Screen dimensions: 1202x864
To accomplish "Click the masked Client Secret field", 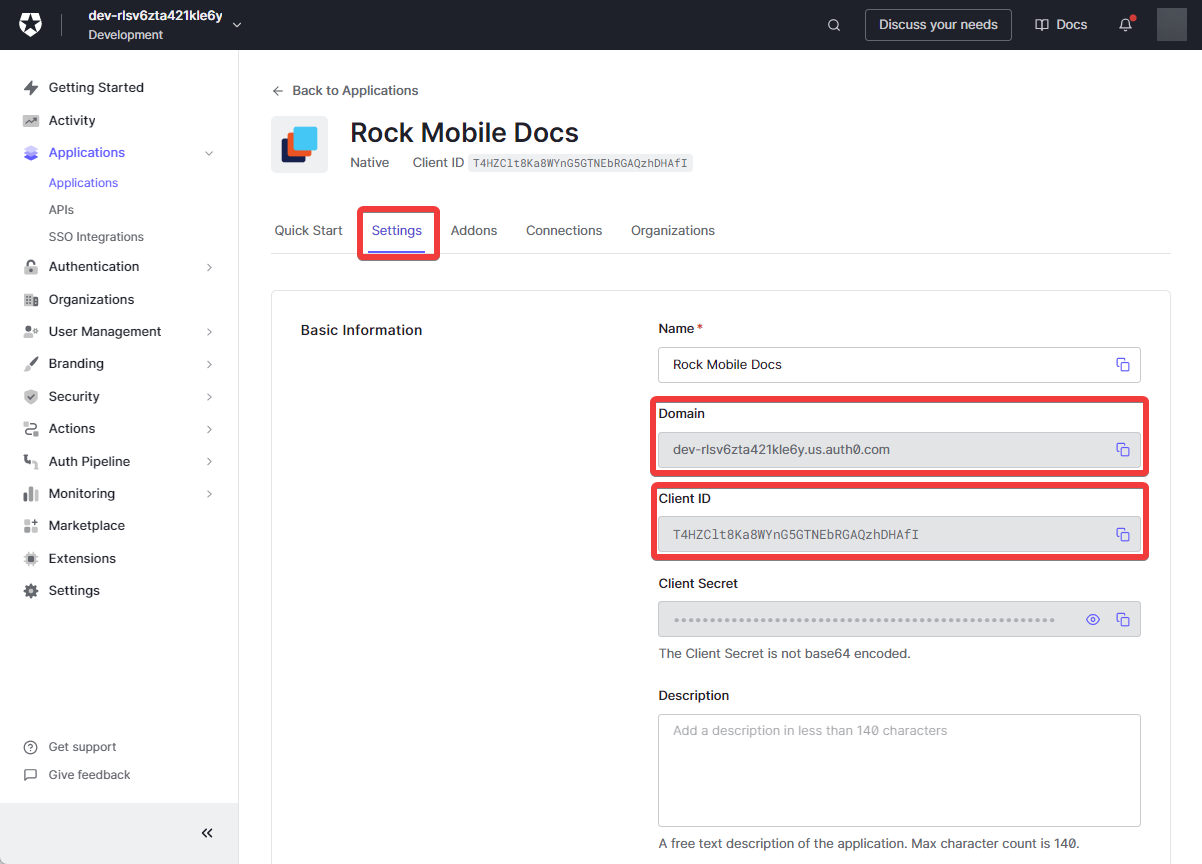I will 899,620.
